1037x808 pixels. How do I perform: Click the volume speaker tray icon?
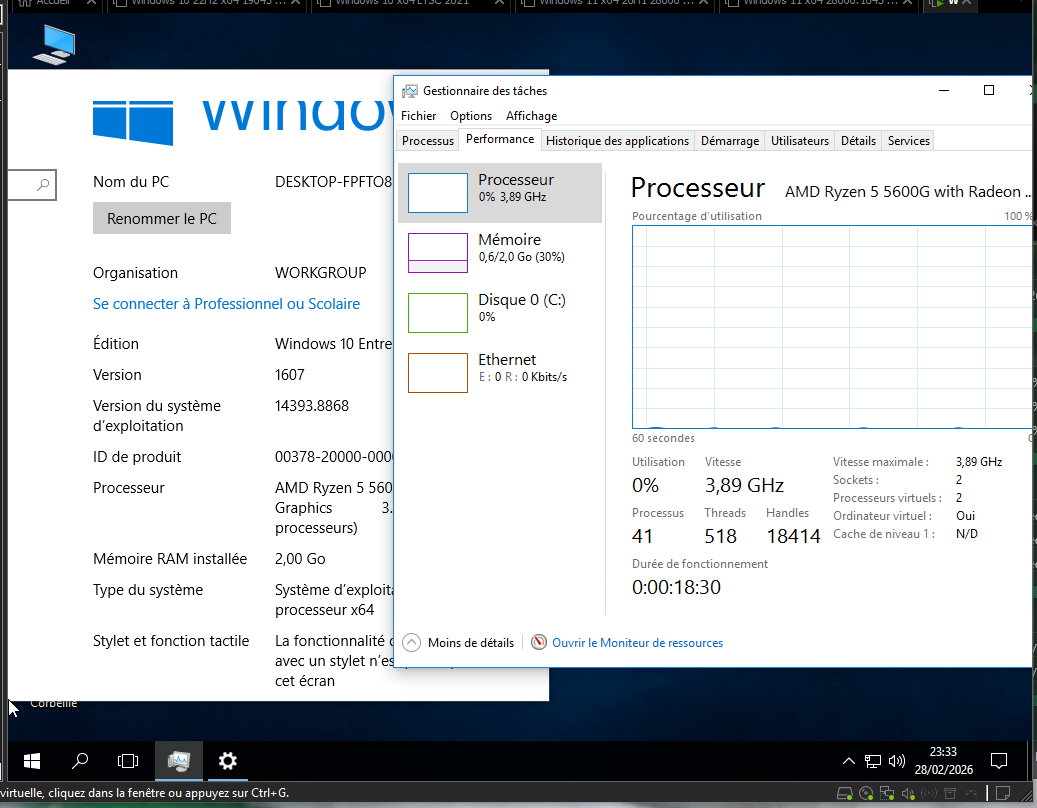click(897, 761)
